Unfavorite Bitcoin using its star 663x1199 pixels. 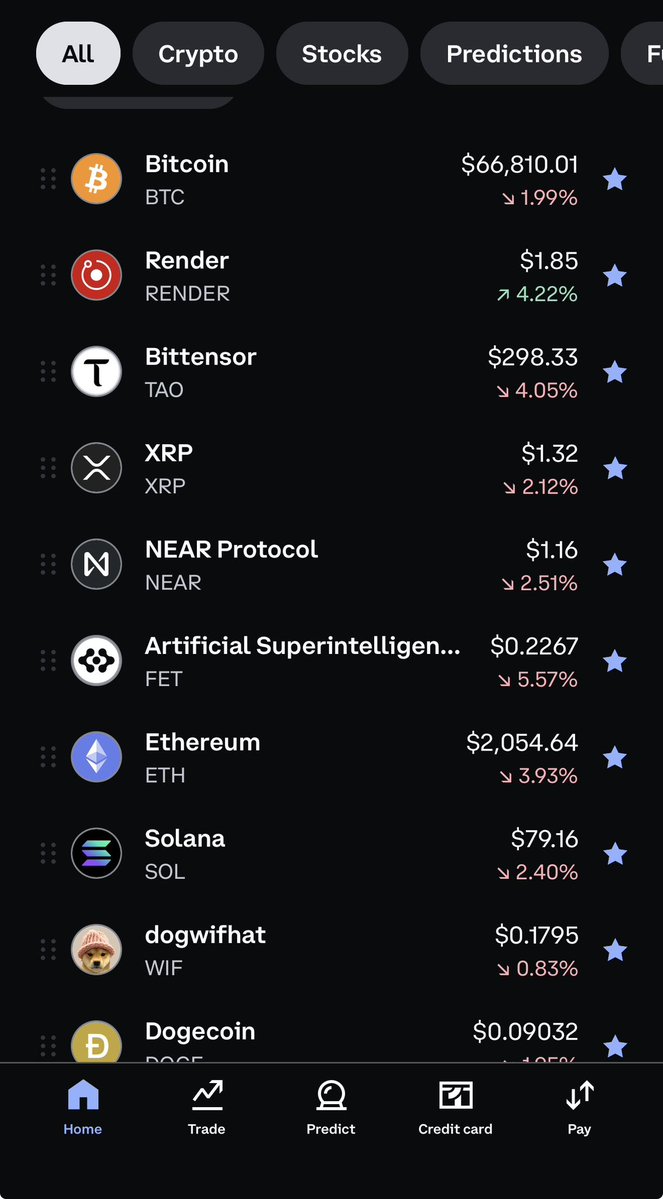(615, 180)
